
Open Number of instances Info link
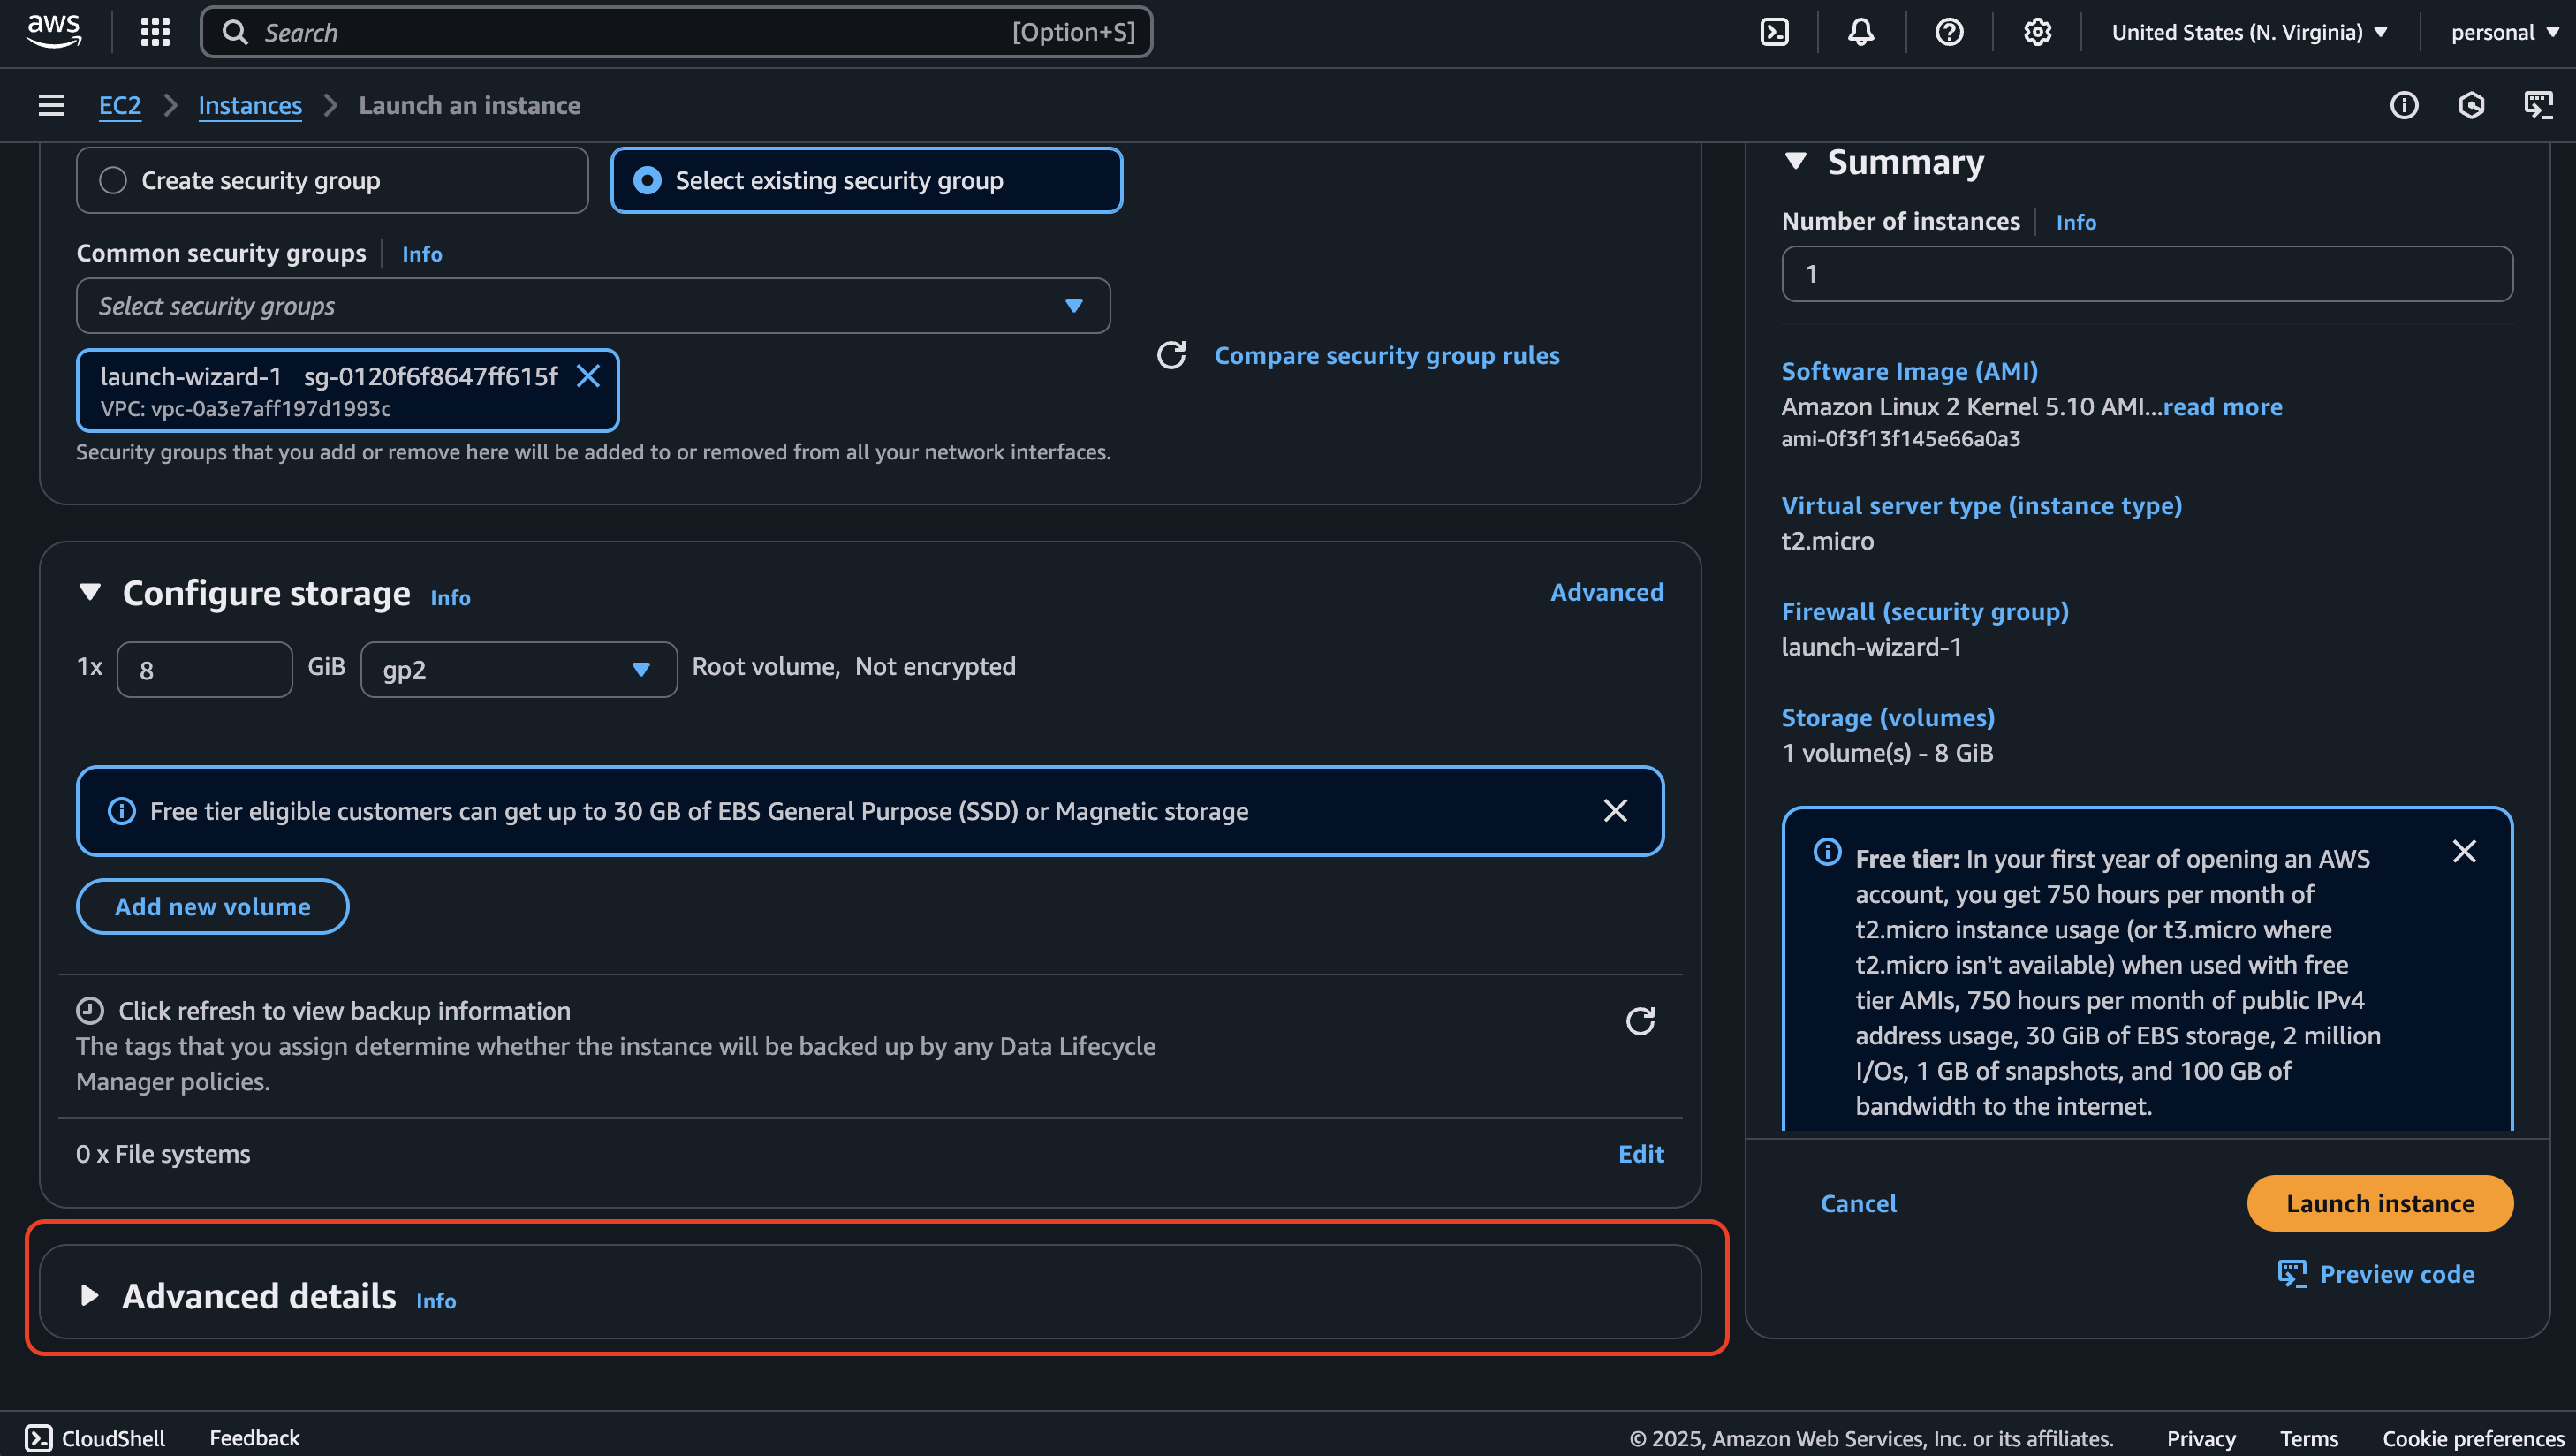2076,222
